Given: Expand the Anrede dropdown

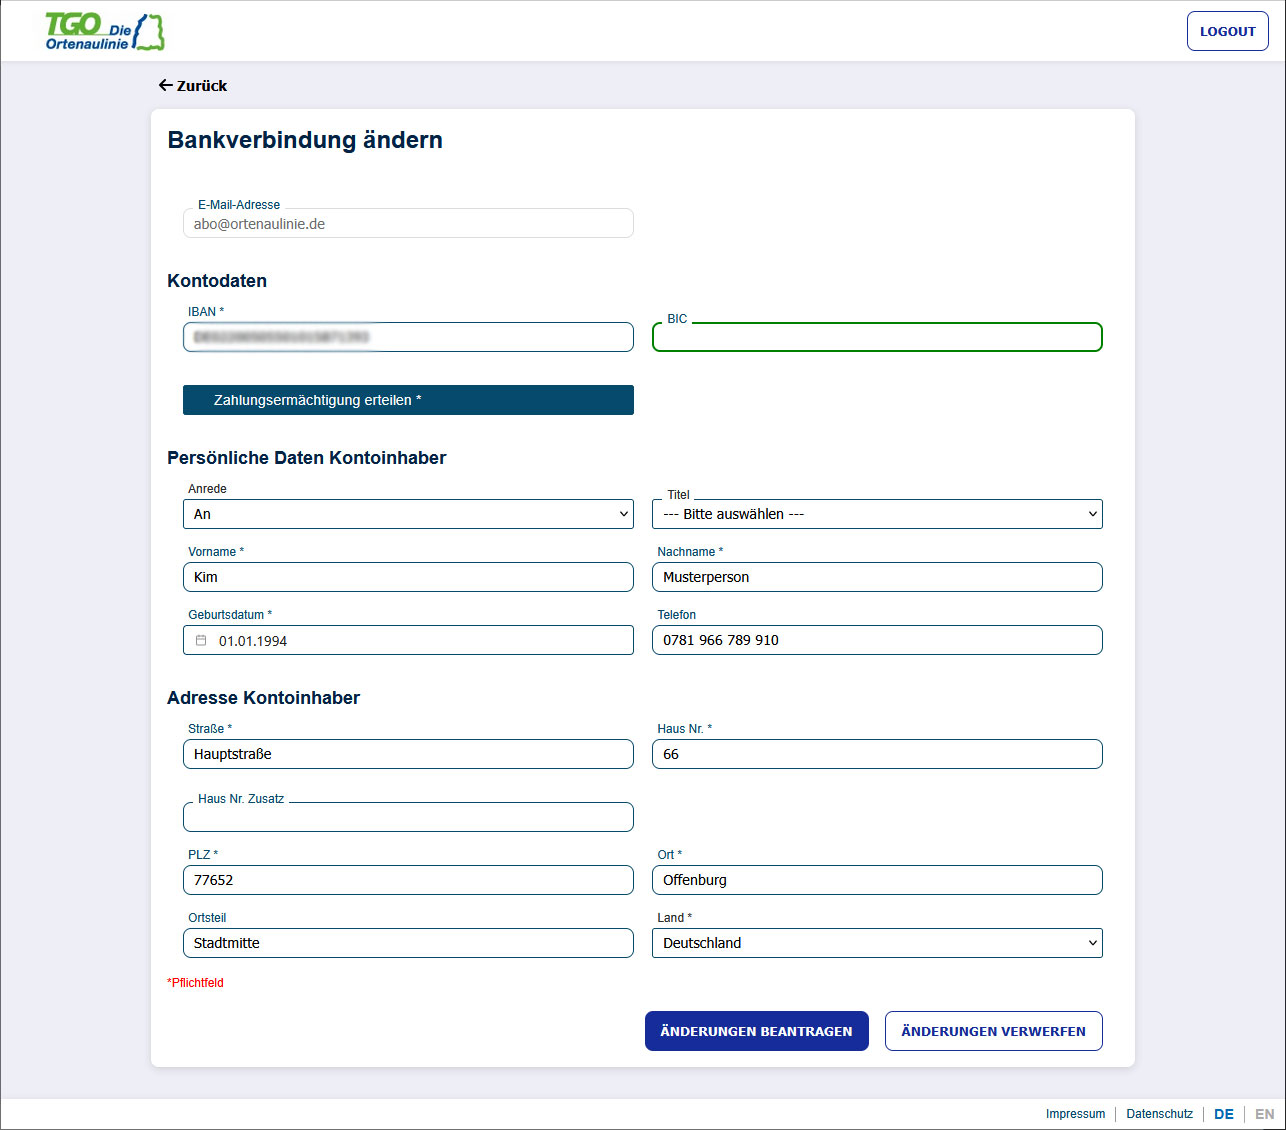Looking at the screenshot, I should click(408, 514).
